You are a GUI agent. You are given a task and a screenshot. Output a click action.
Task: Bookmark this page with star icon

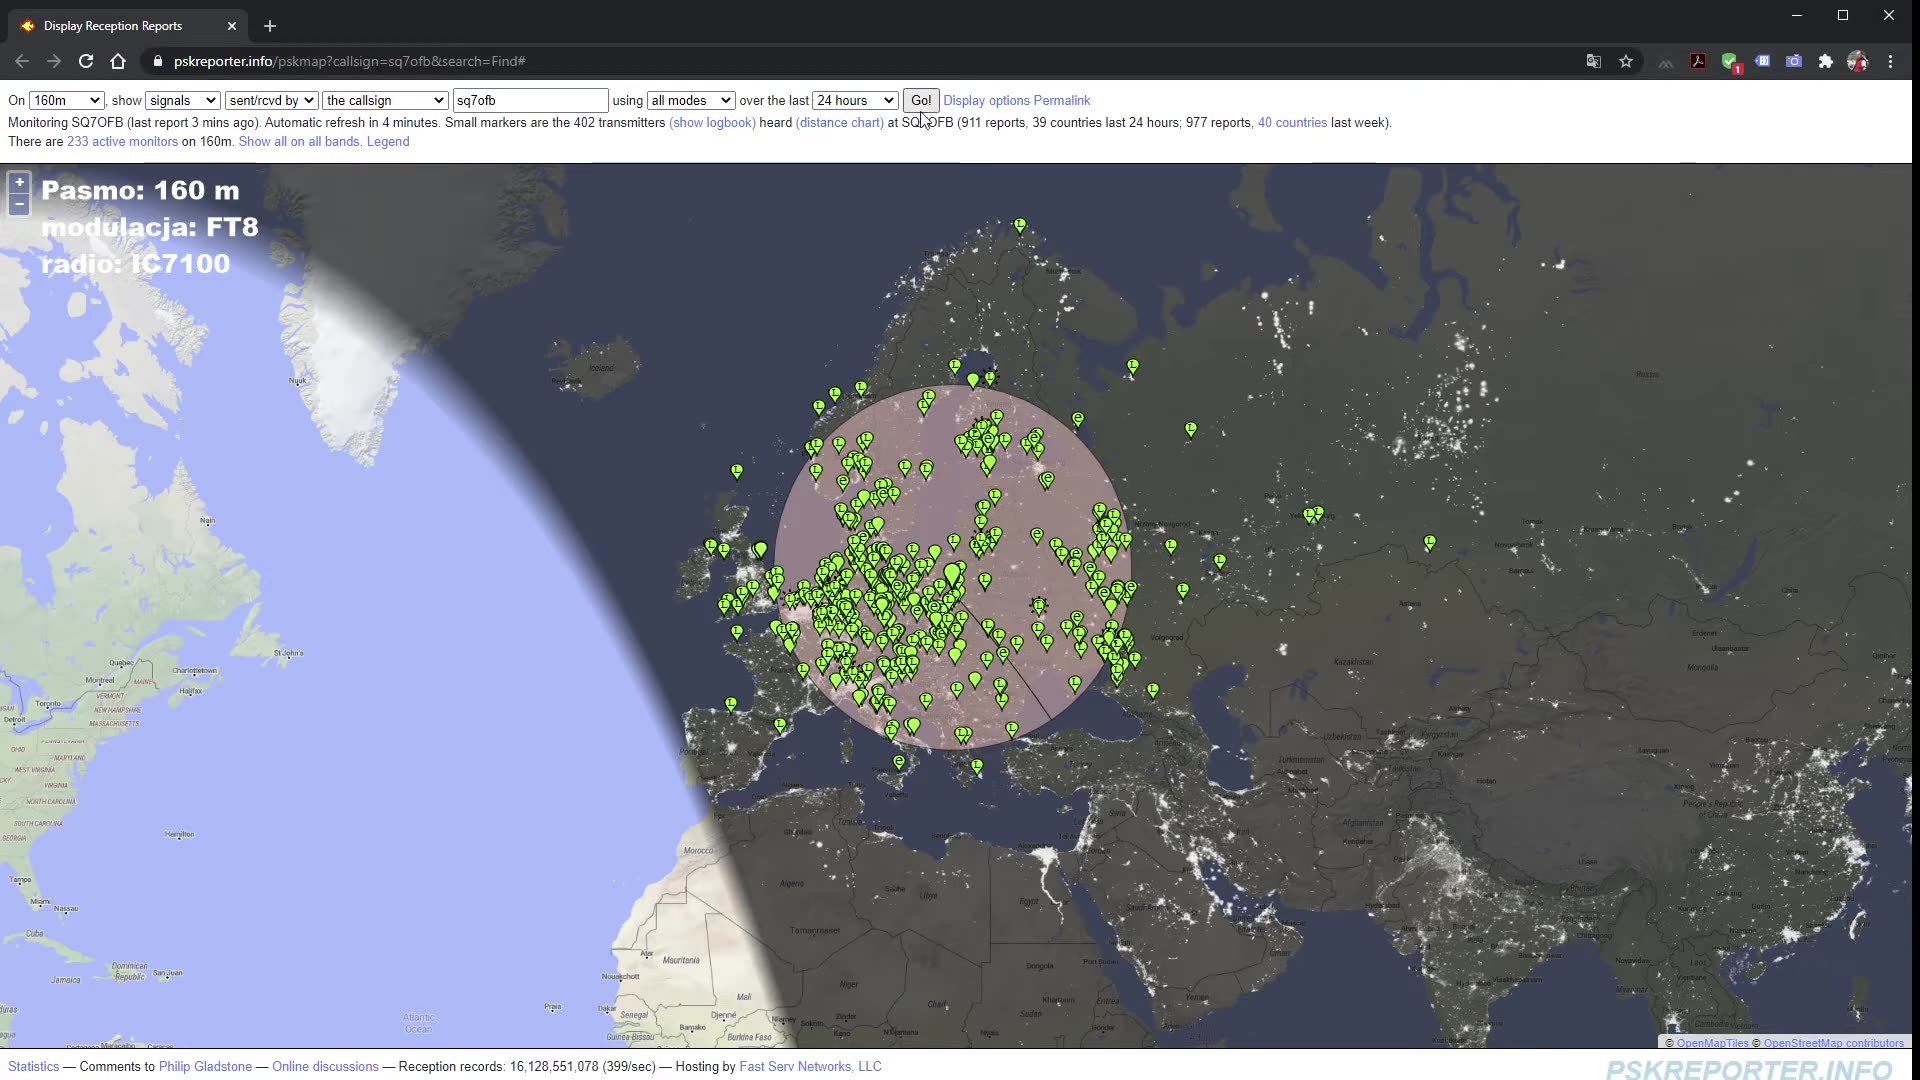pyautogui.click(x=1626, y=61)
